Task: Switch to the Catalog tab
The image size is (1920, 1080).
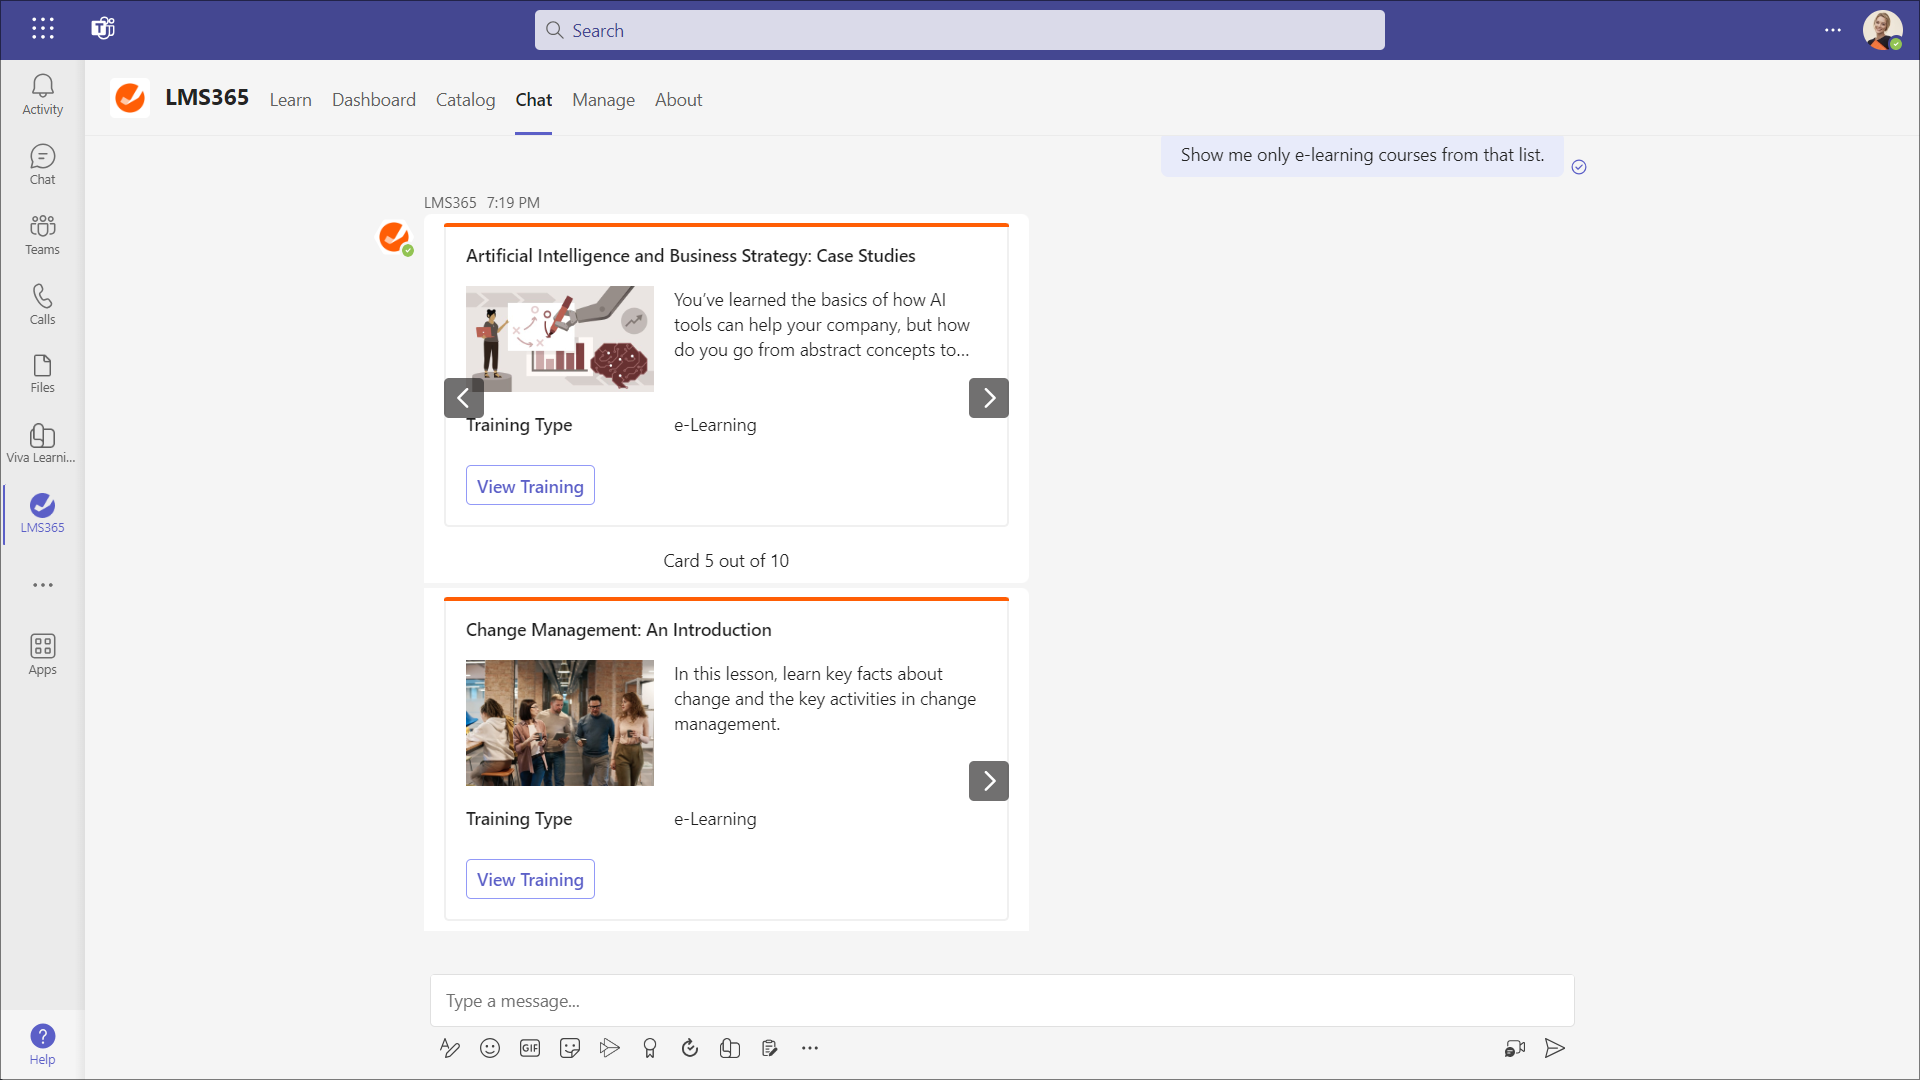Action: tap(465, 100)
